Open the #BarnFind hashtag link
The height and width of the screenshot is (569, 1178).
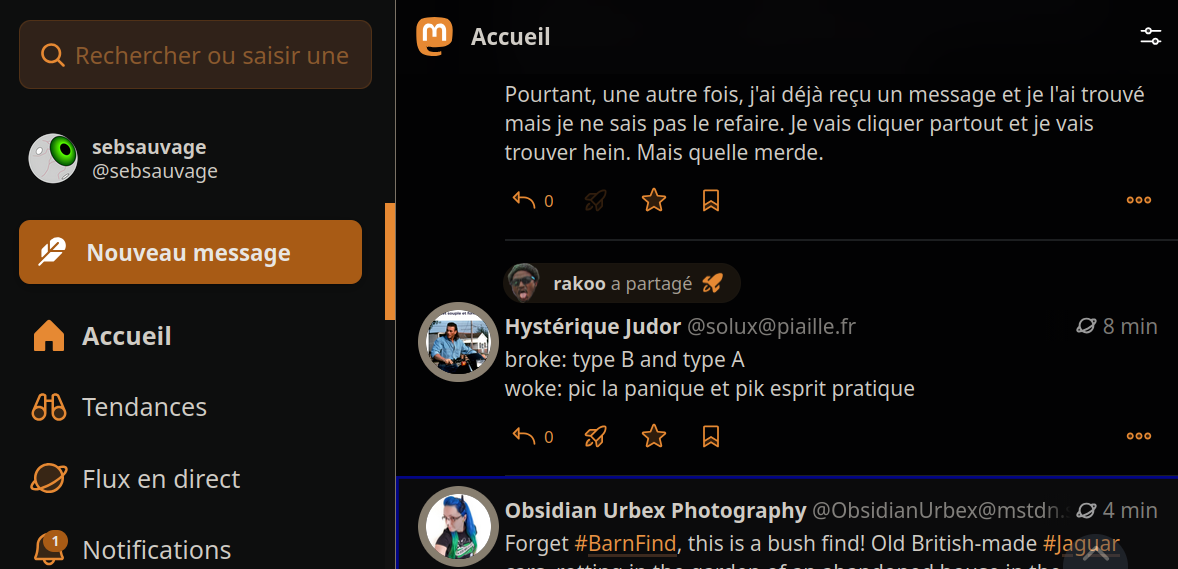625,544
